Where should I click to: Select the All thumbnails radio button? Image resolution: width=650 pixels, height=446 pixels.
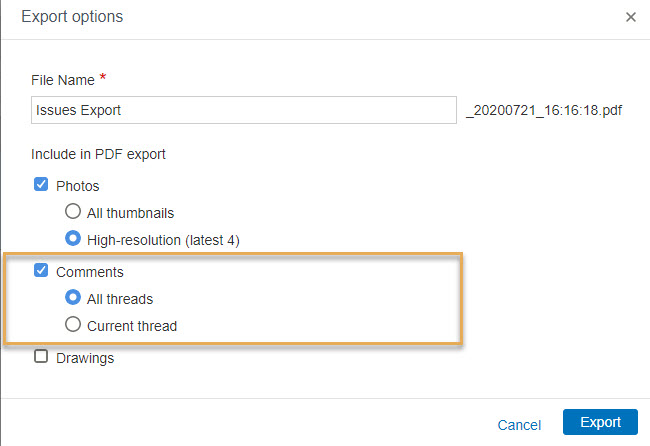coord(73,212)
